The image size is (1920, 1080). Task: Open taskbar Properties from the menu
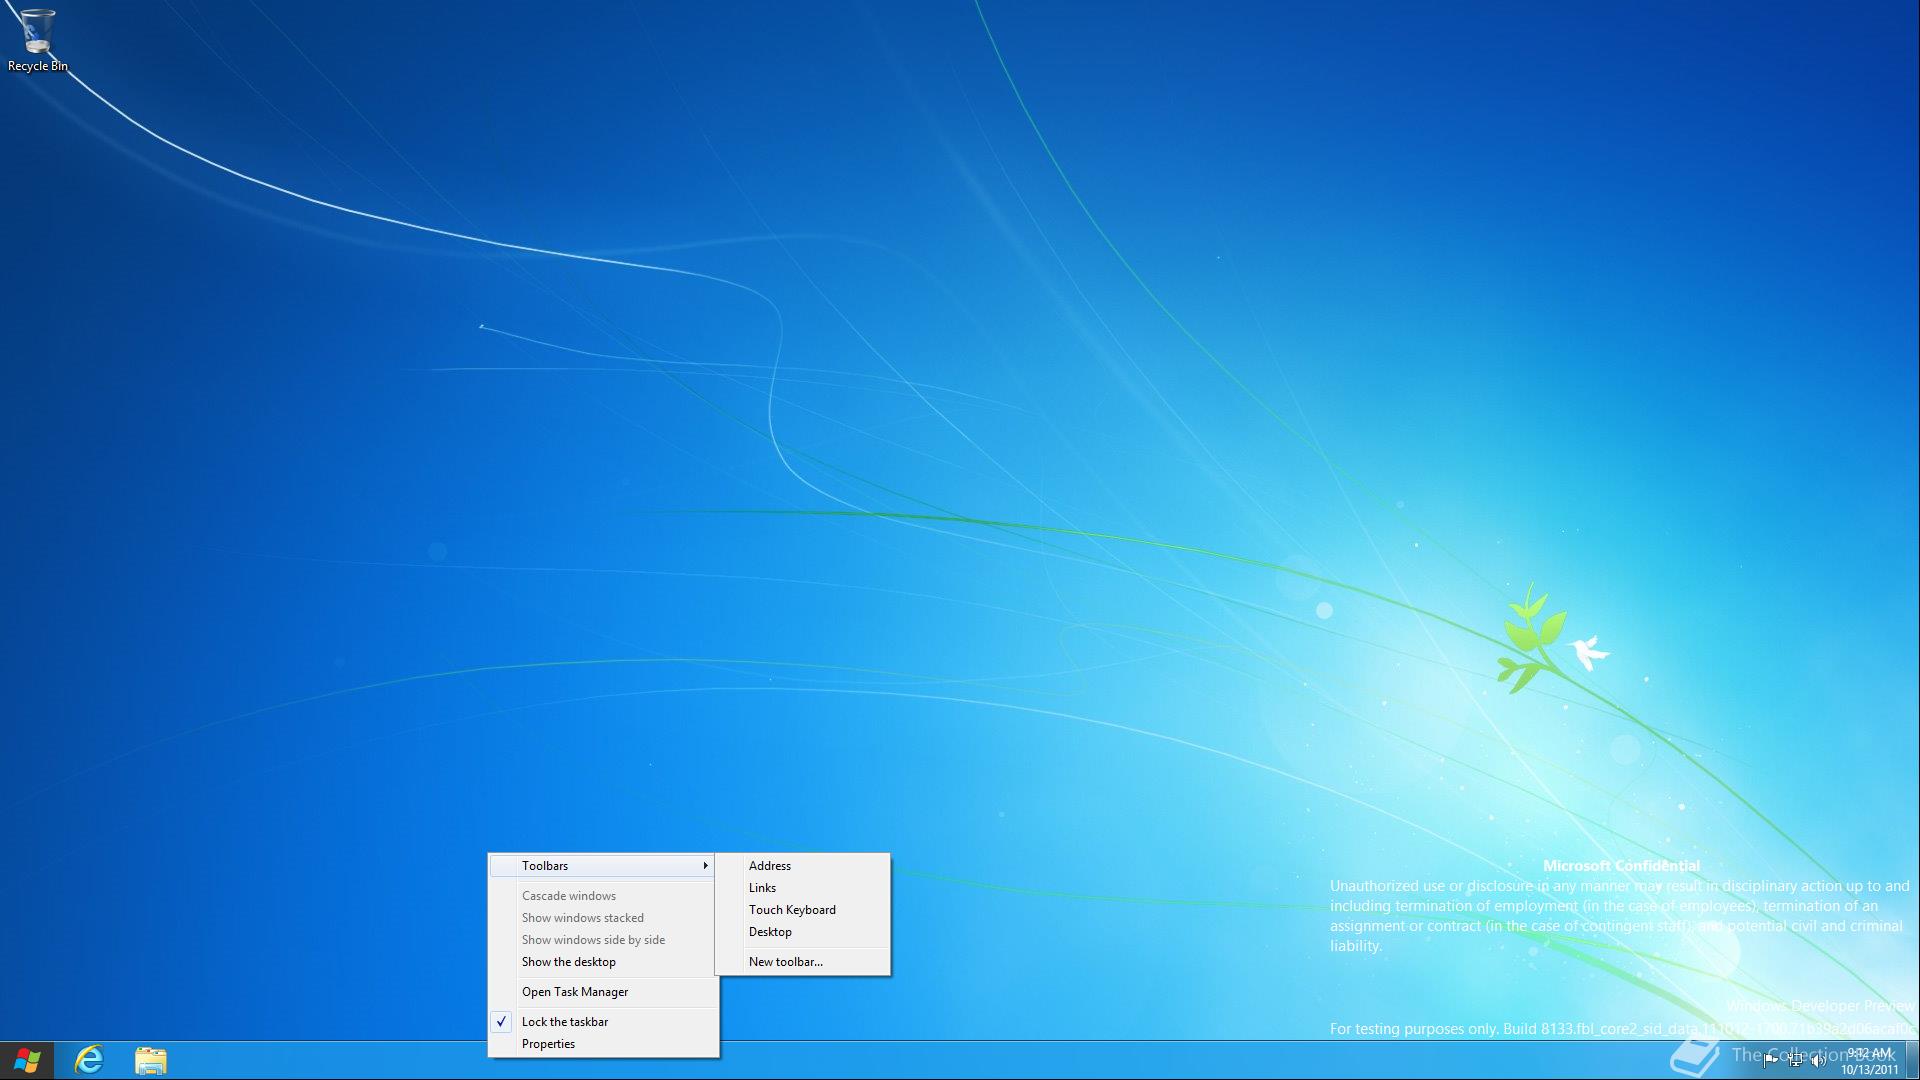pos(604,1044)
